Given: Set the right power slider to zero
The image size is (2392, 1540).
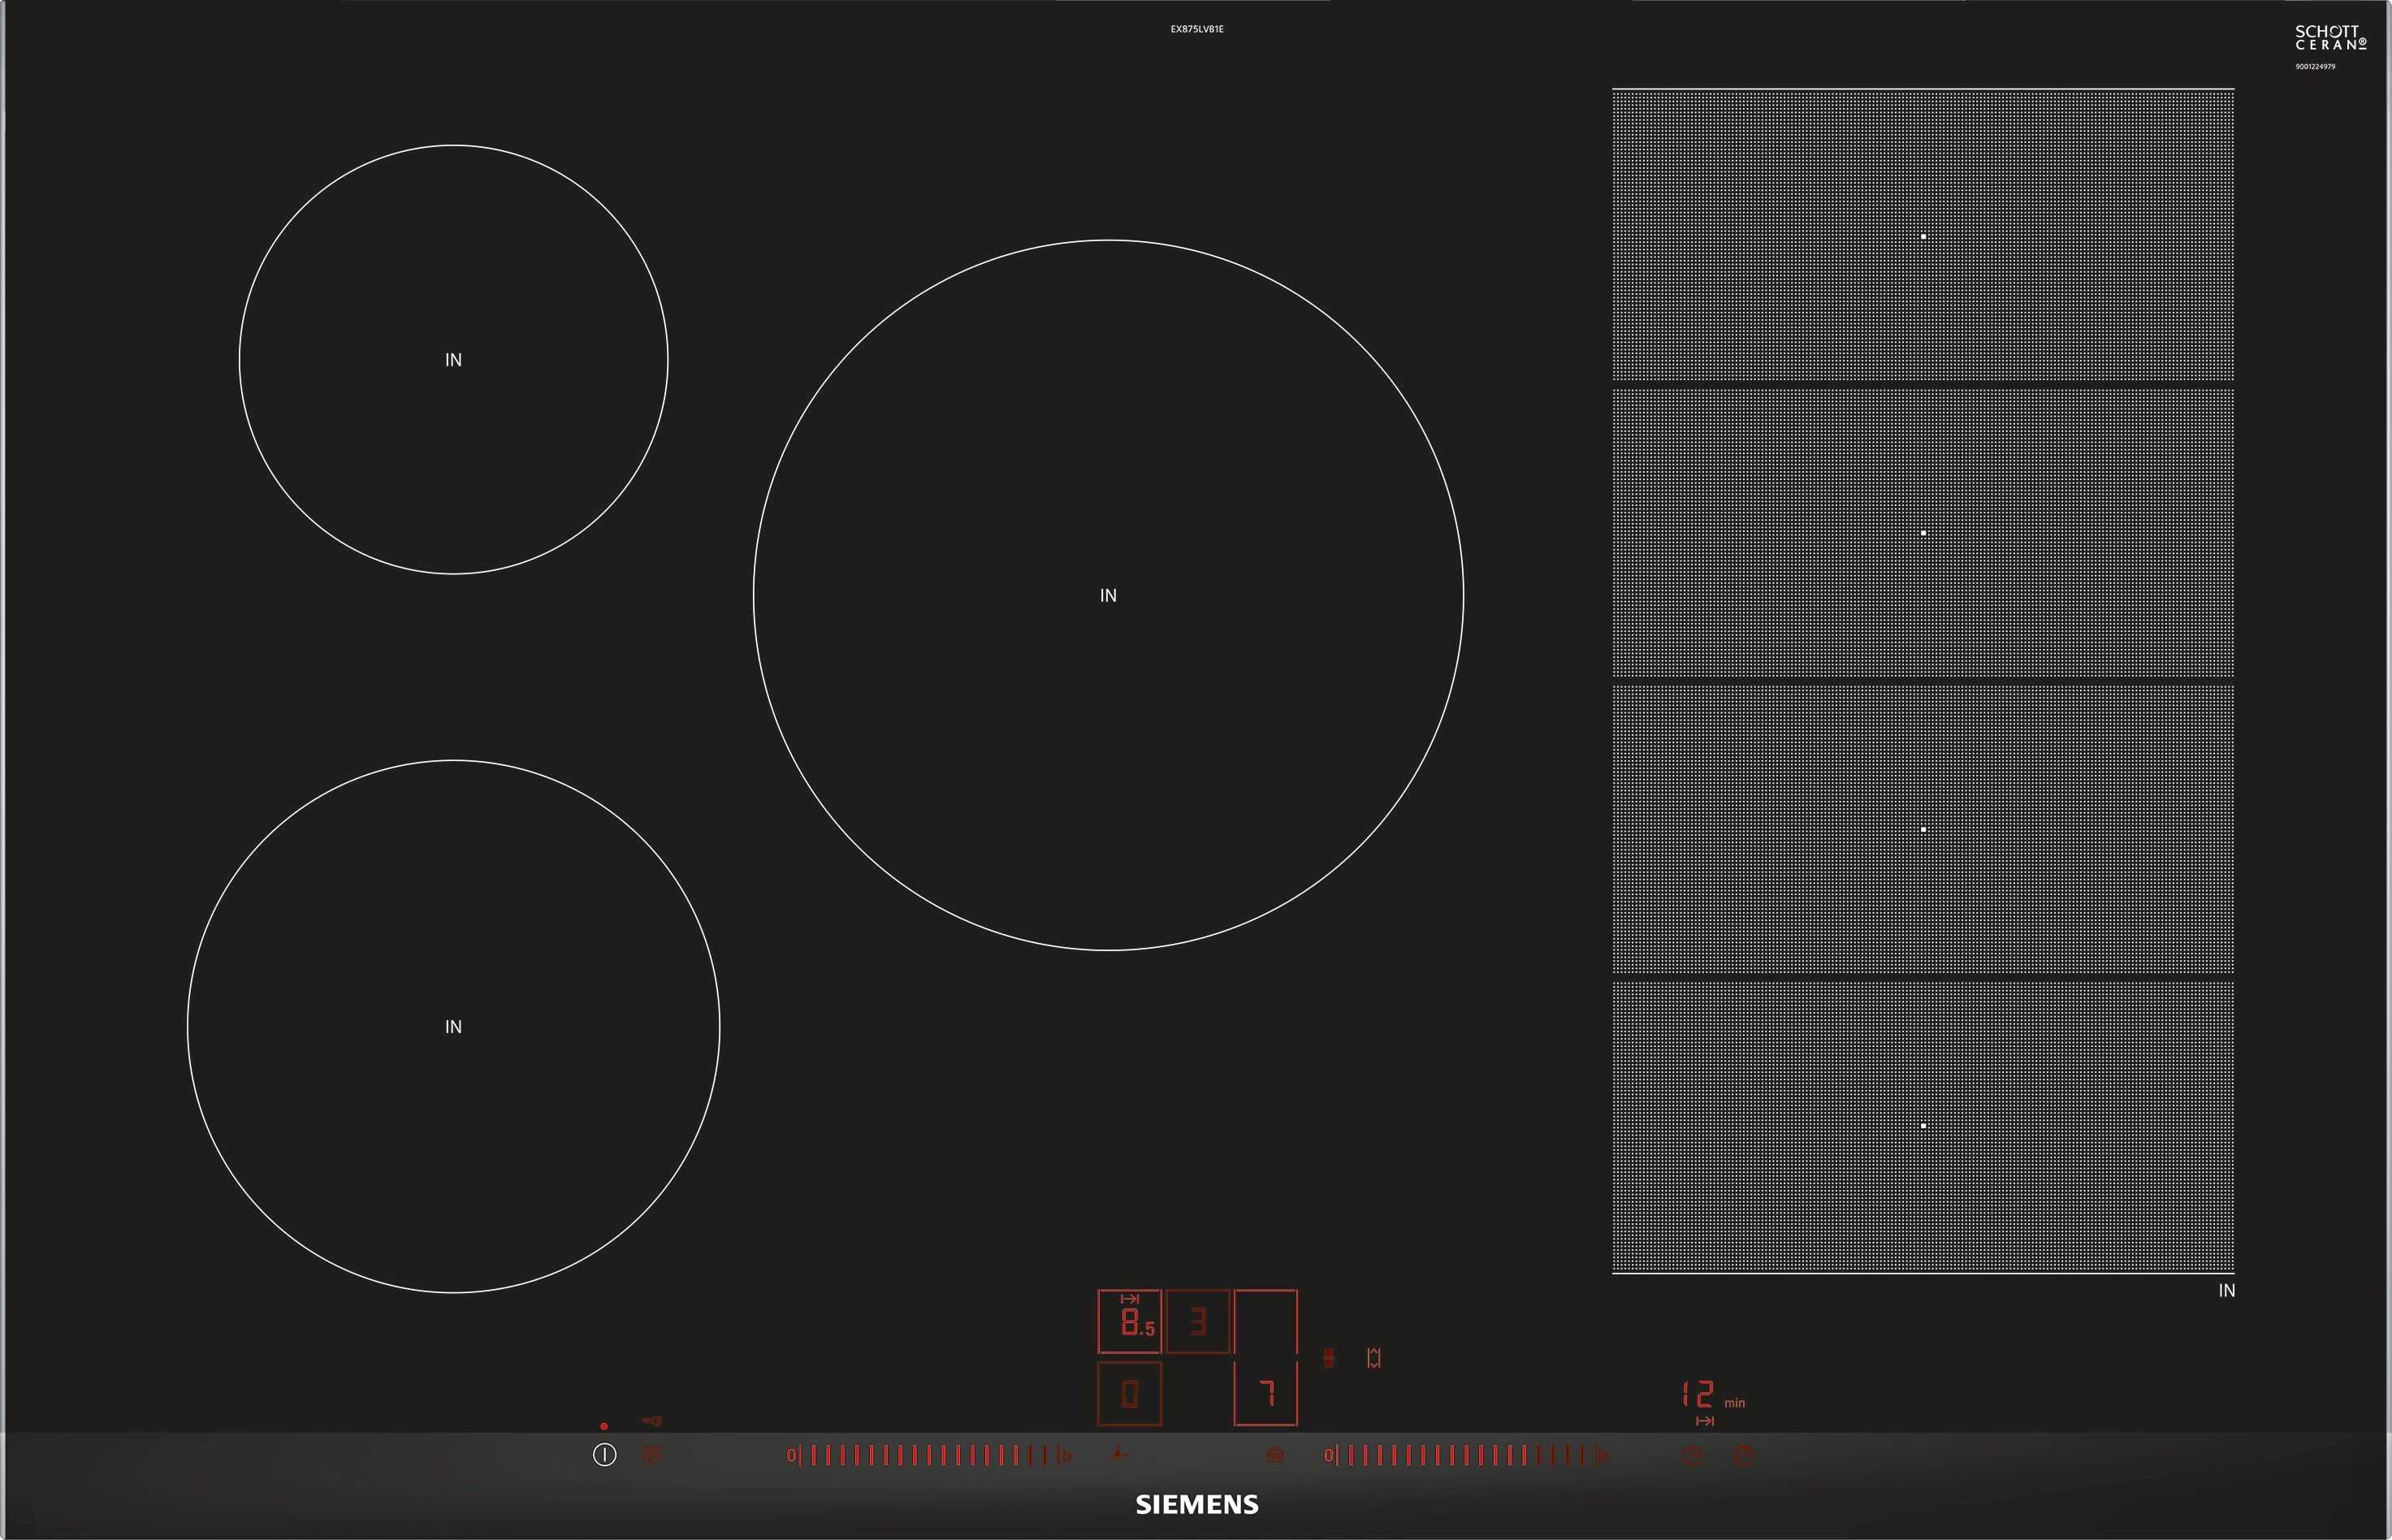Looking at the screenshot, I should point(1328,1455).
